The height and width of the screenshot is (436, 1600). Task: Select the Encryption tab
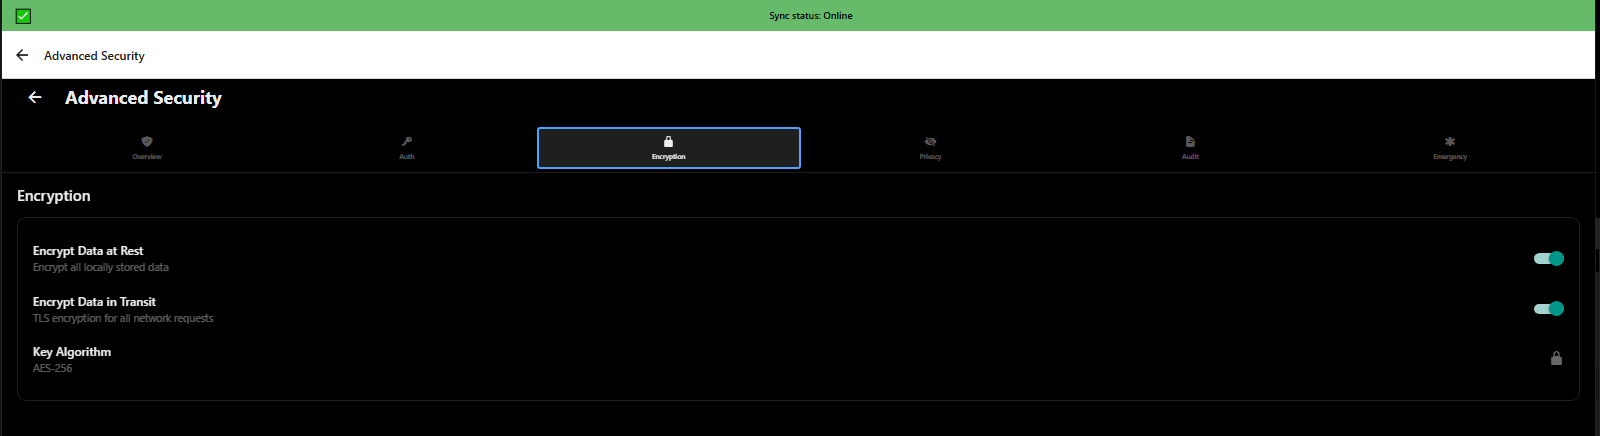click(669, 148)
